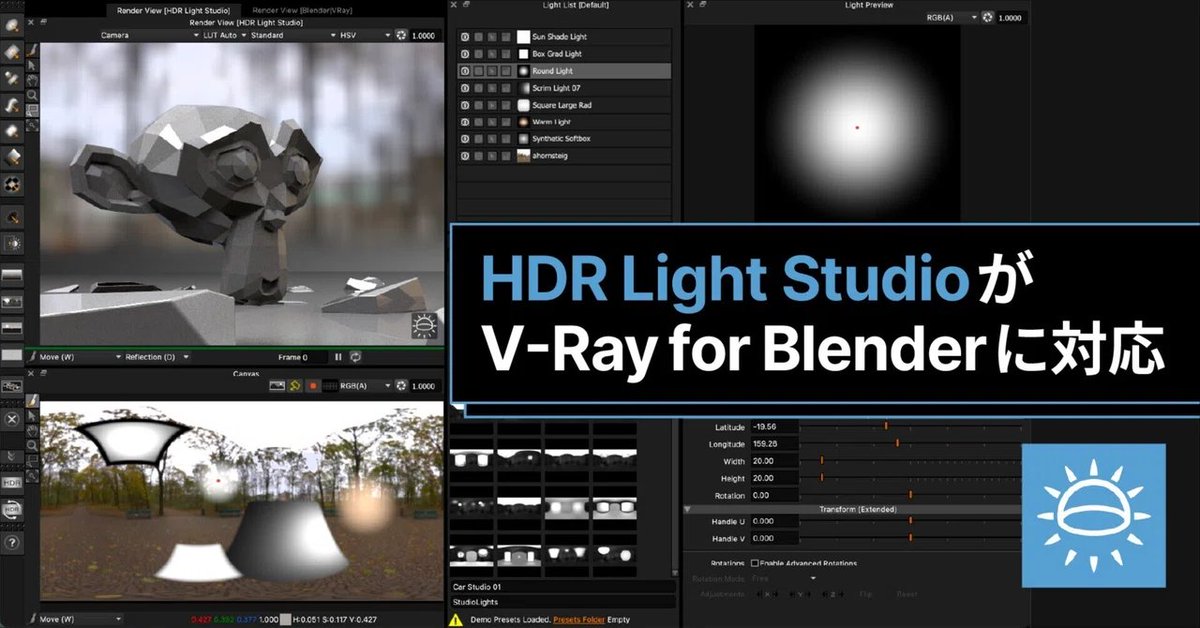Select the magnifier zoom tool in Render View
Viewport: 1200px width, 628px height.
[x=33, y=95]
